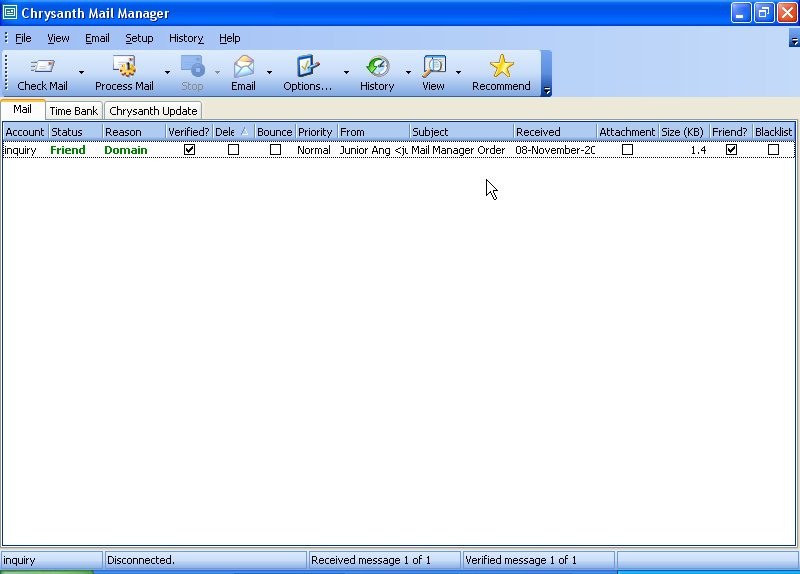Enable the Blacklist checkbox for Junior Ang
The image size is (800, 574).
click(x=773, y=150)
